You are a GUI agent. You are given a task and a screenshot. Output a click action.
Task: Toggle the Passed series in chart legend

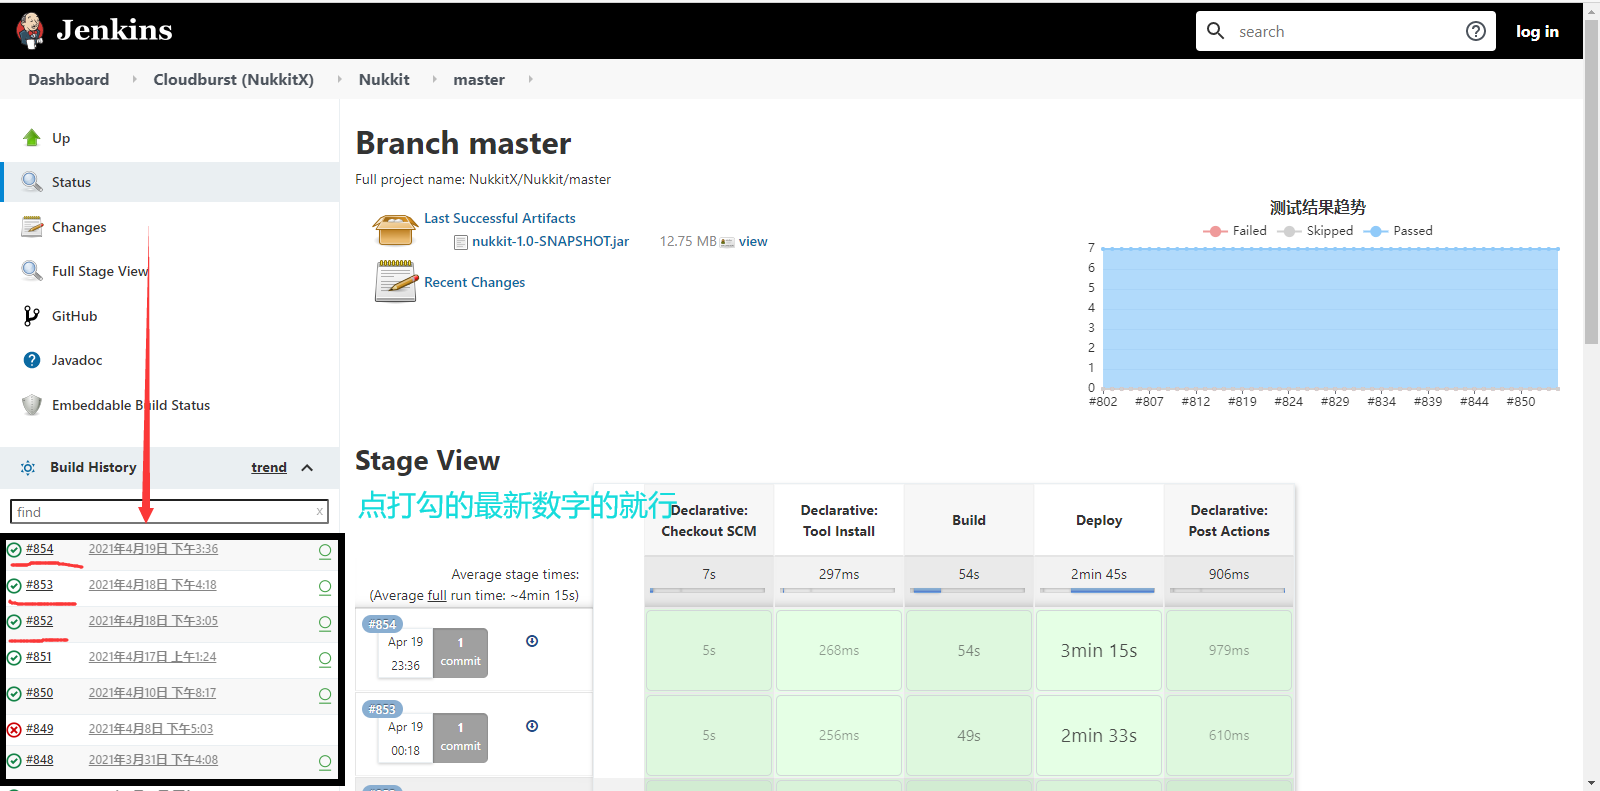(1399, 231)
